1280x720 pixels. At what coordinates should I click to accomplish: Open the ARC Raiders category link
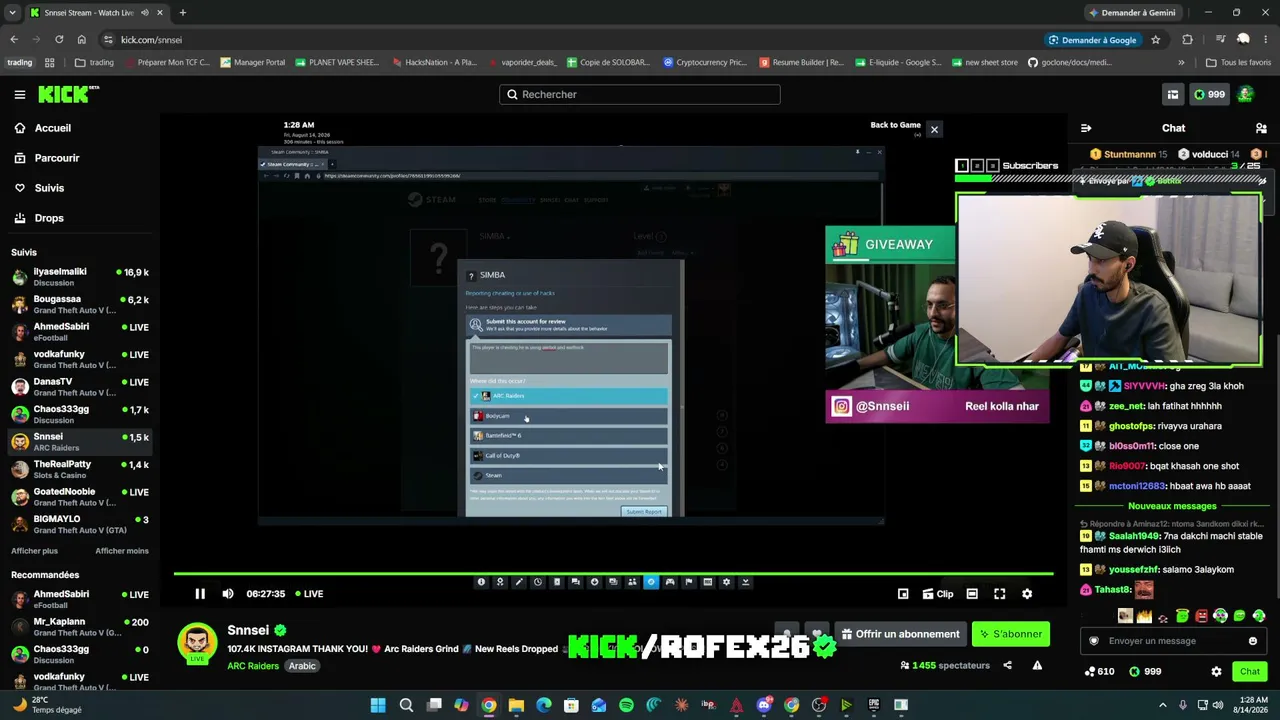[253, 666]
